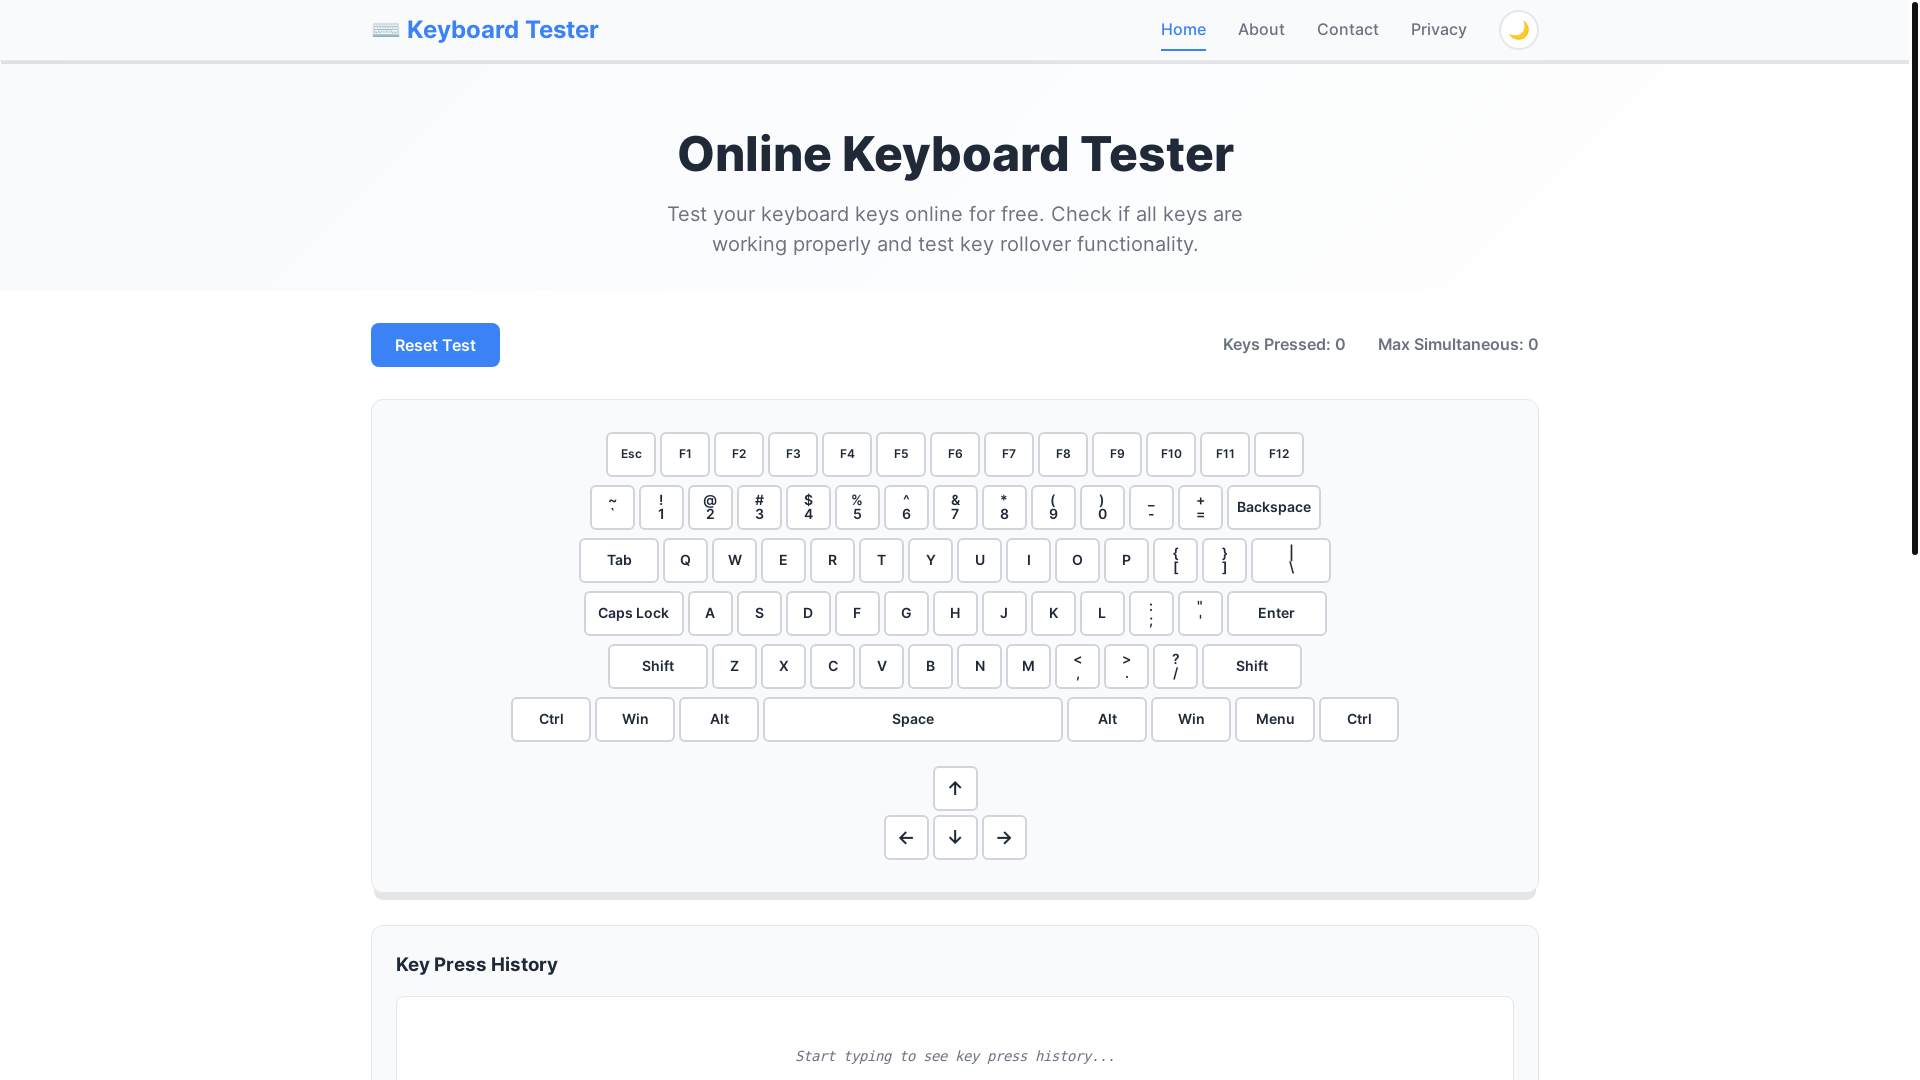Click the Space bar key
Screen dimensions: 1920x1080
913,719
